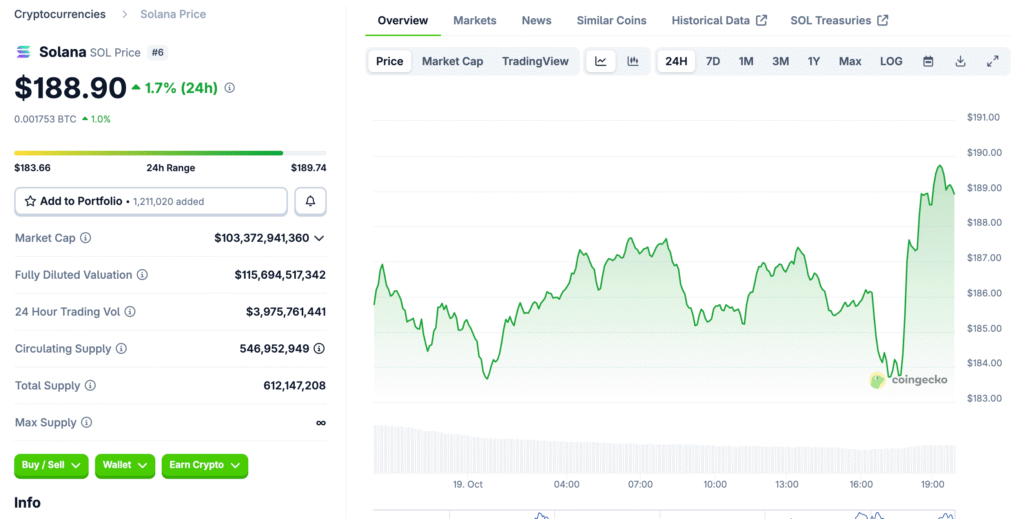Switch chart to Market Cap view
The width and height of the screenshot is (1024, 519).
tap(452, 61)
